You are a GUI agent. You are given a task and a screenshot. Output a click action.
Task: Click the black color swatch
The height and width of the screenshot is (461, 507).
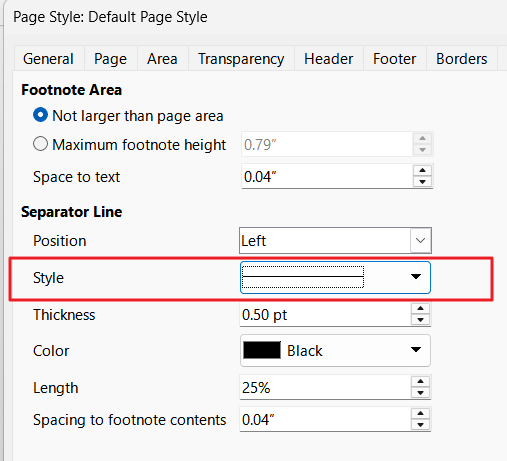[x=262, y=350]
